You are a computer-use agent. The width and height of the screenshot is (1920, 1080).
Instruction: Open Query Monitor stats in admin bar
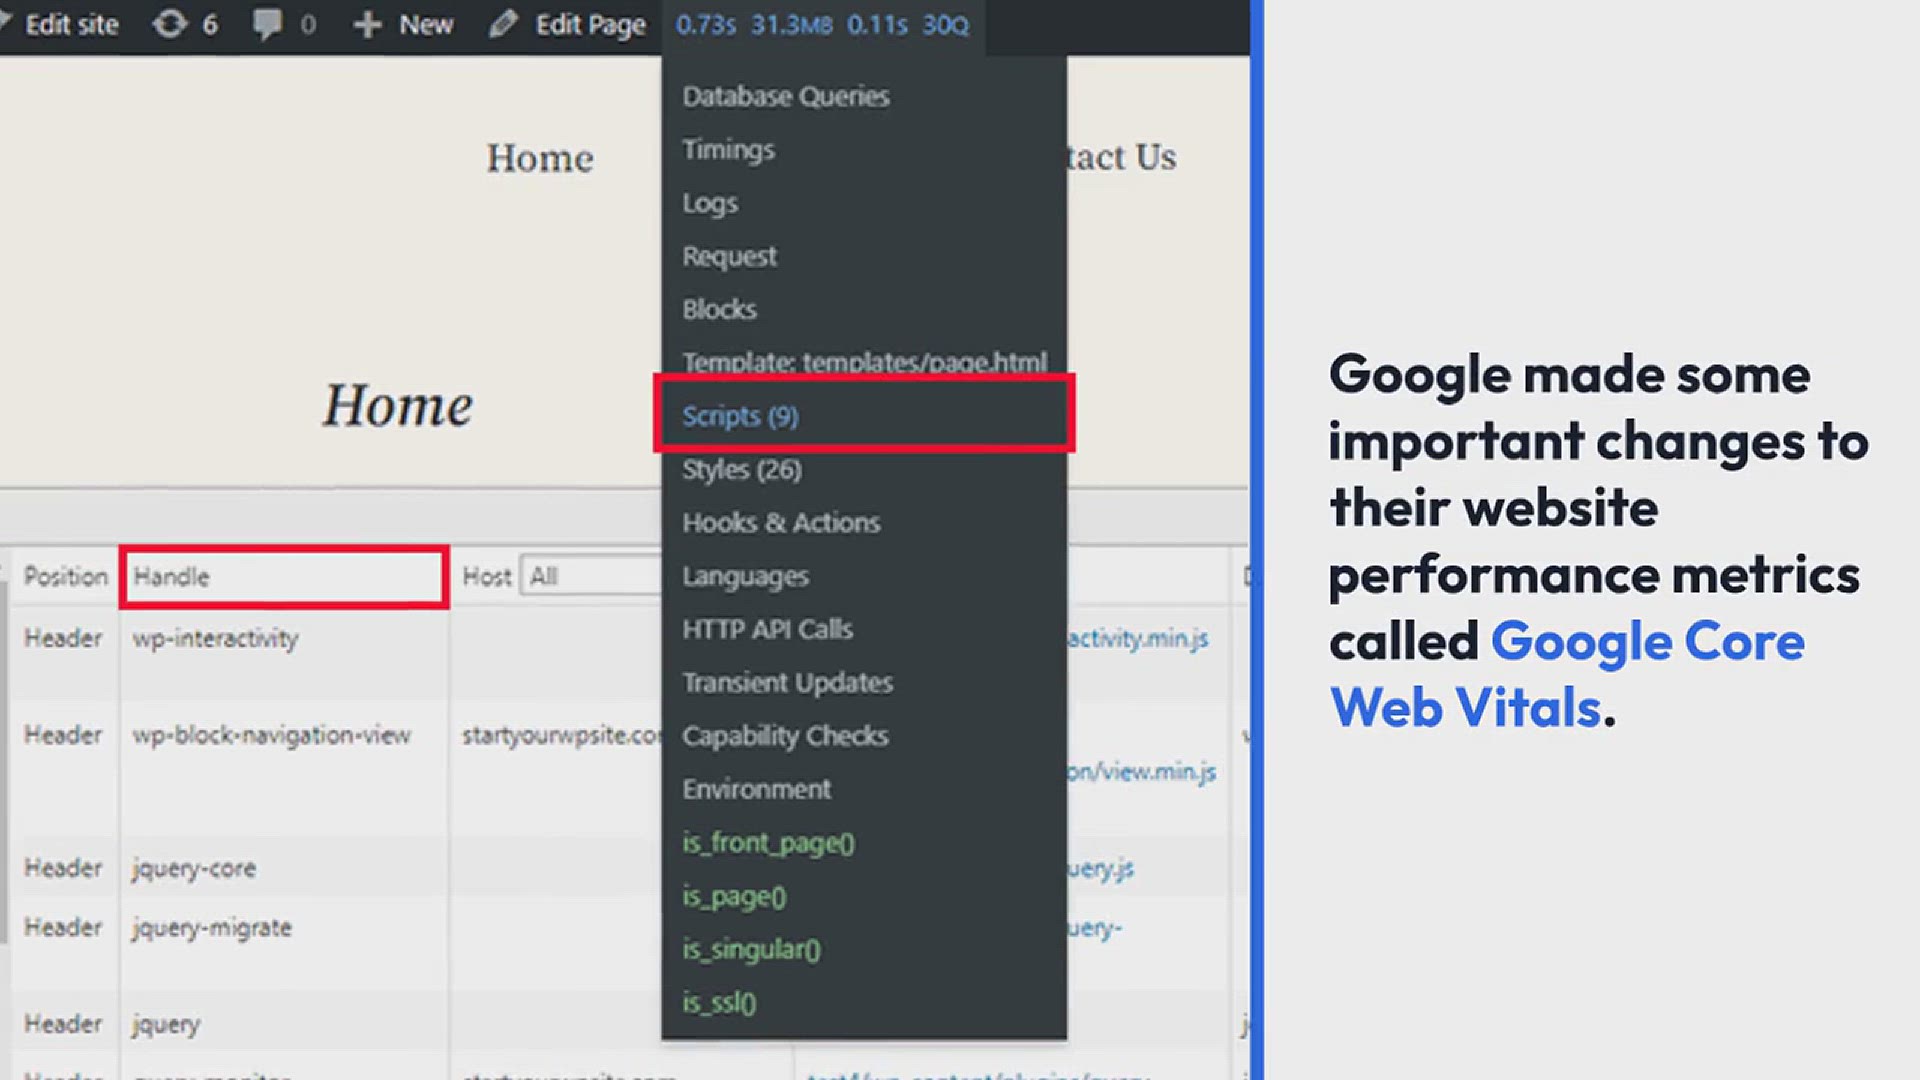822,24
